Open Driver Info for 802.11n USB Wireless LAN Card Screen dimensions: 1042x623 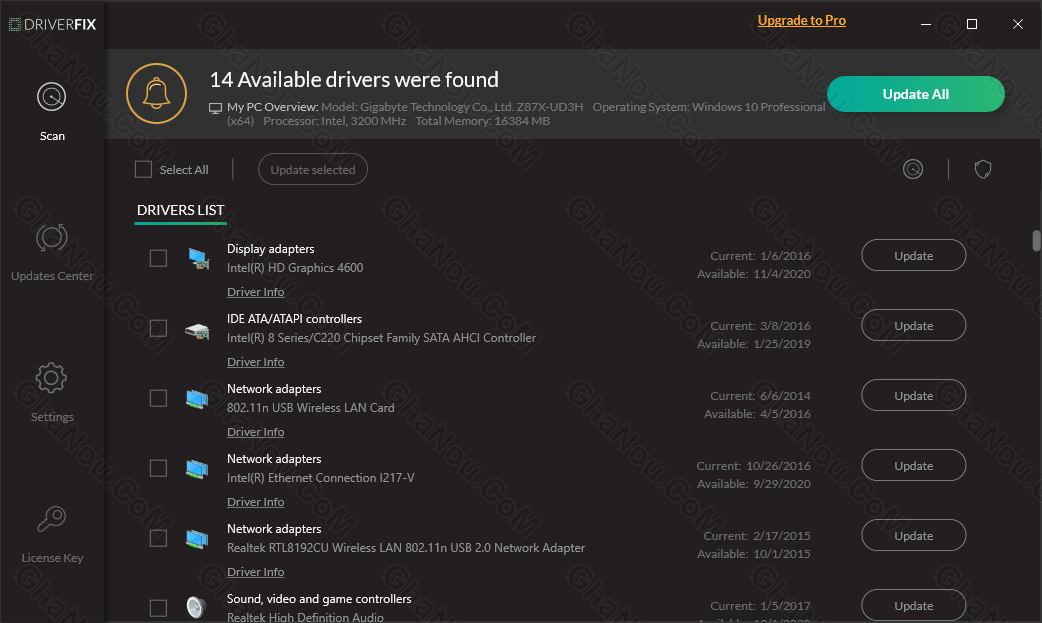(x=256, y=432)
